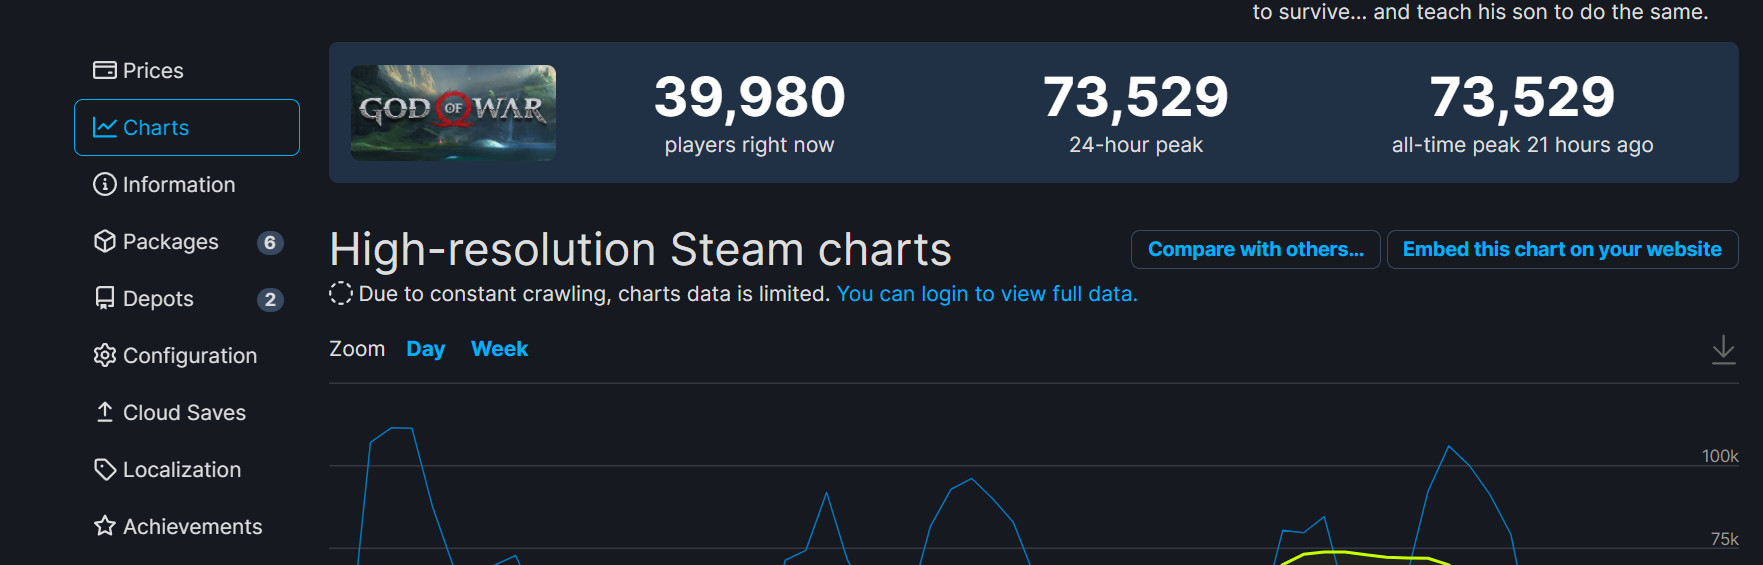Click the Packages box icon

tap(104, 241)
